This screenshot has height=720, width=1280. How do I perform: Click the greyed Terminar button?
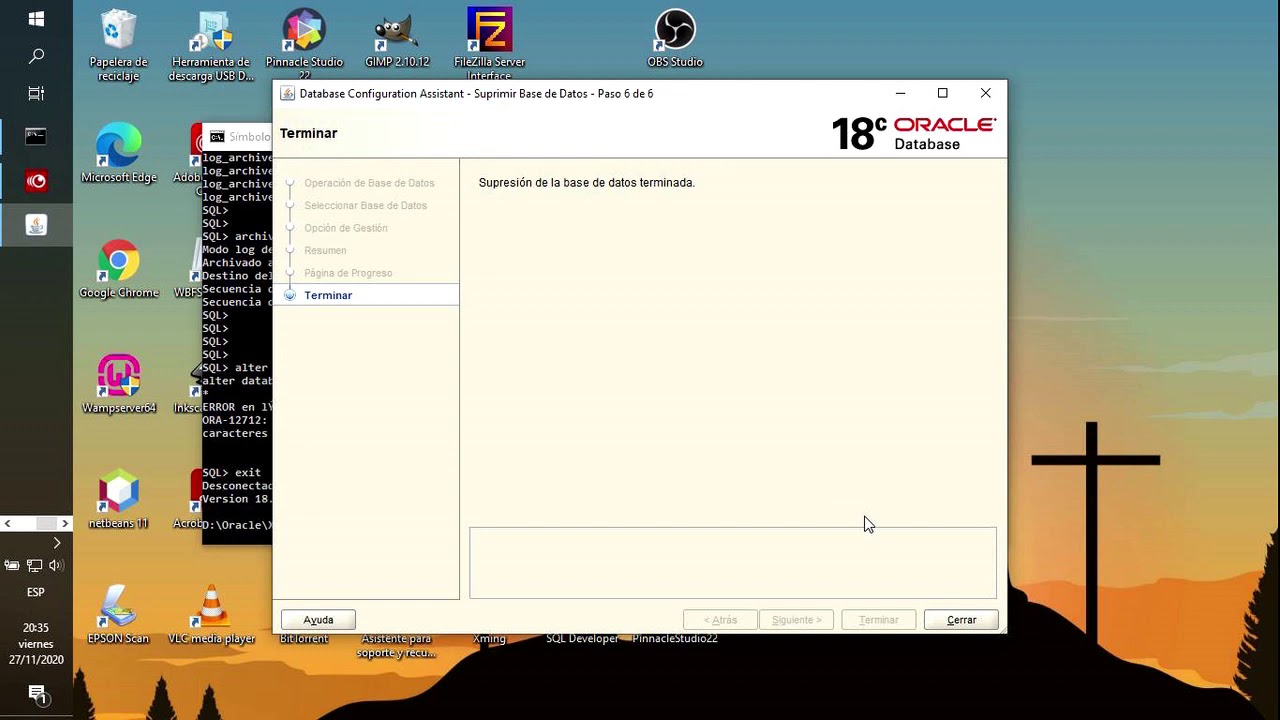coord(879,620)
